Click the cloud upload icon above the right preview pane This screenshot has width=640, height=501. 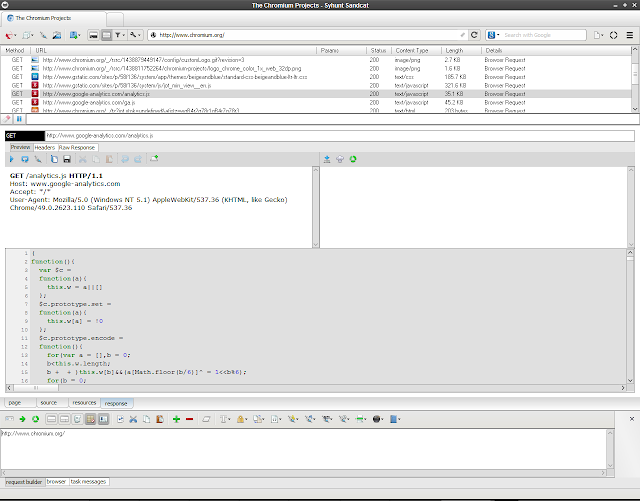click(x=340, y=159)
